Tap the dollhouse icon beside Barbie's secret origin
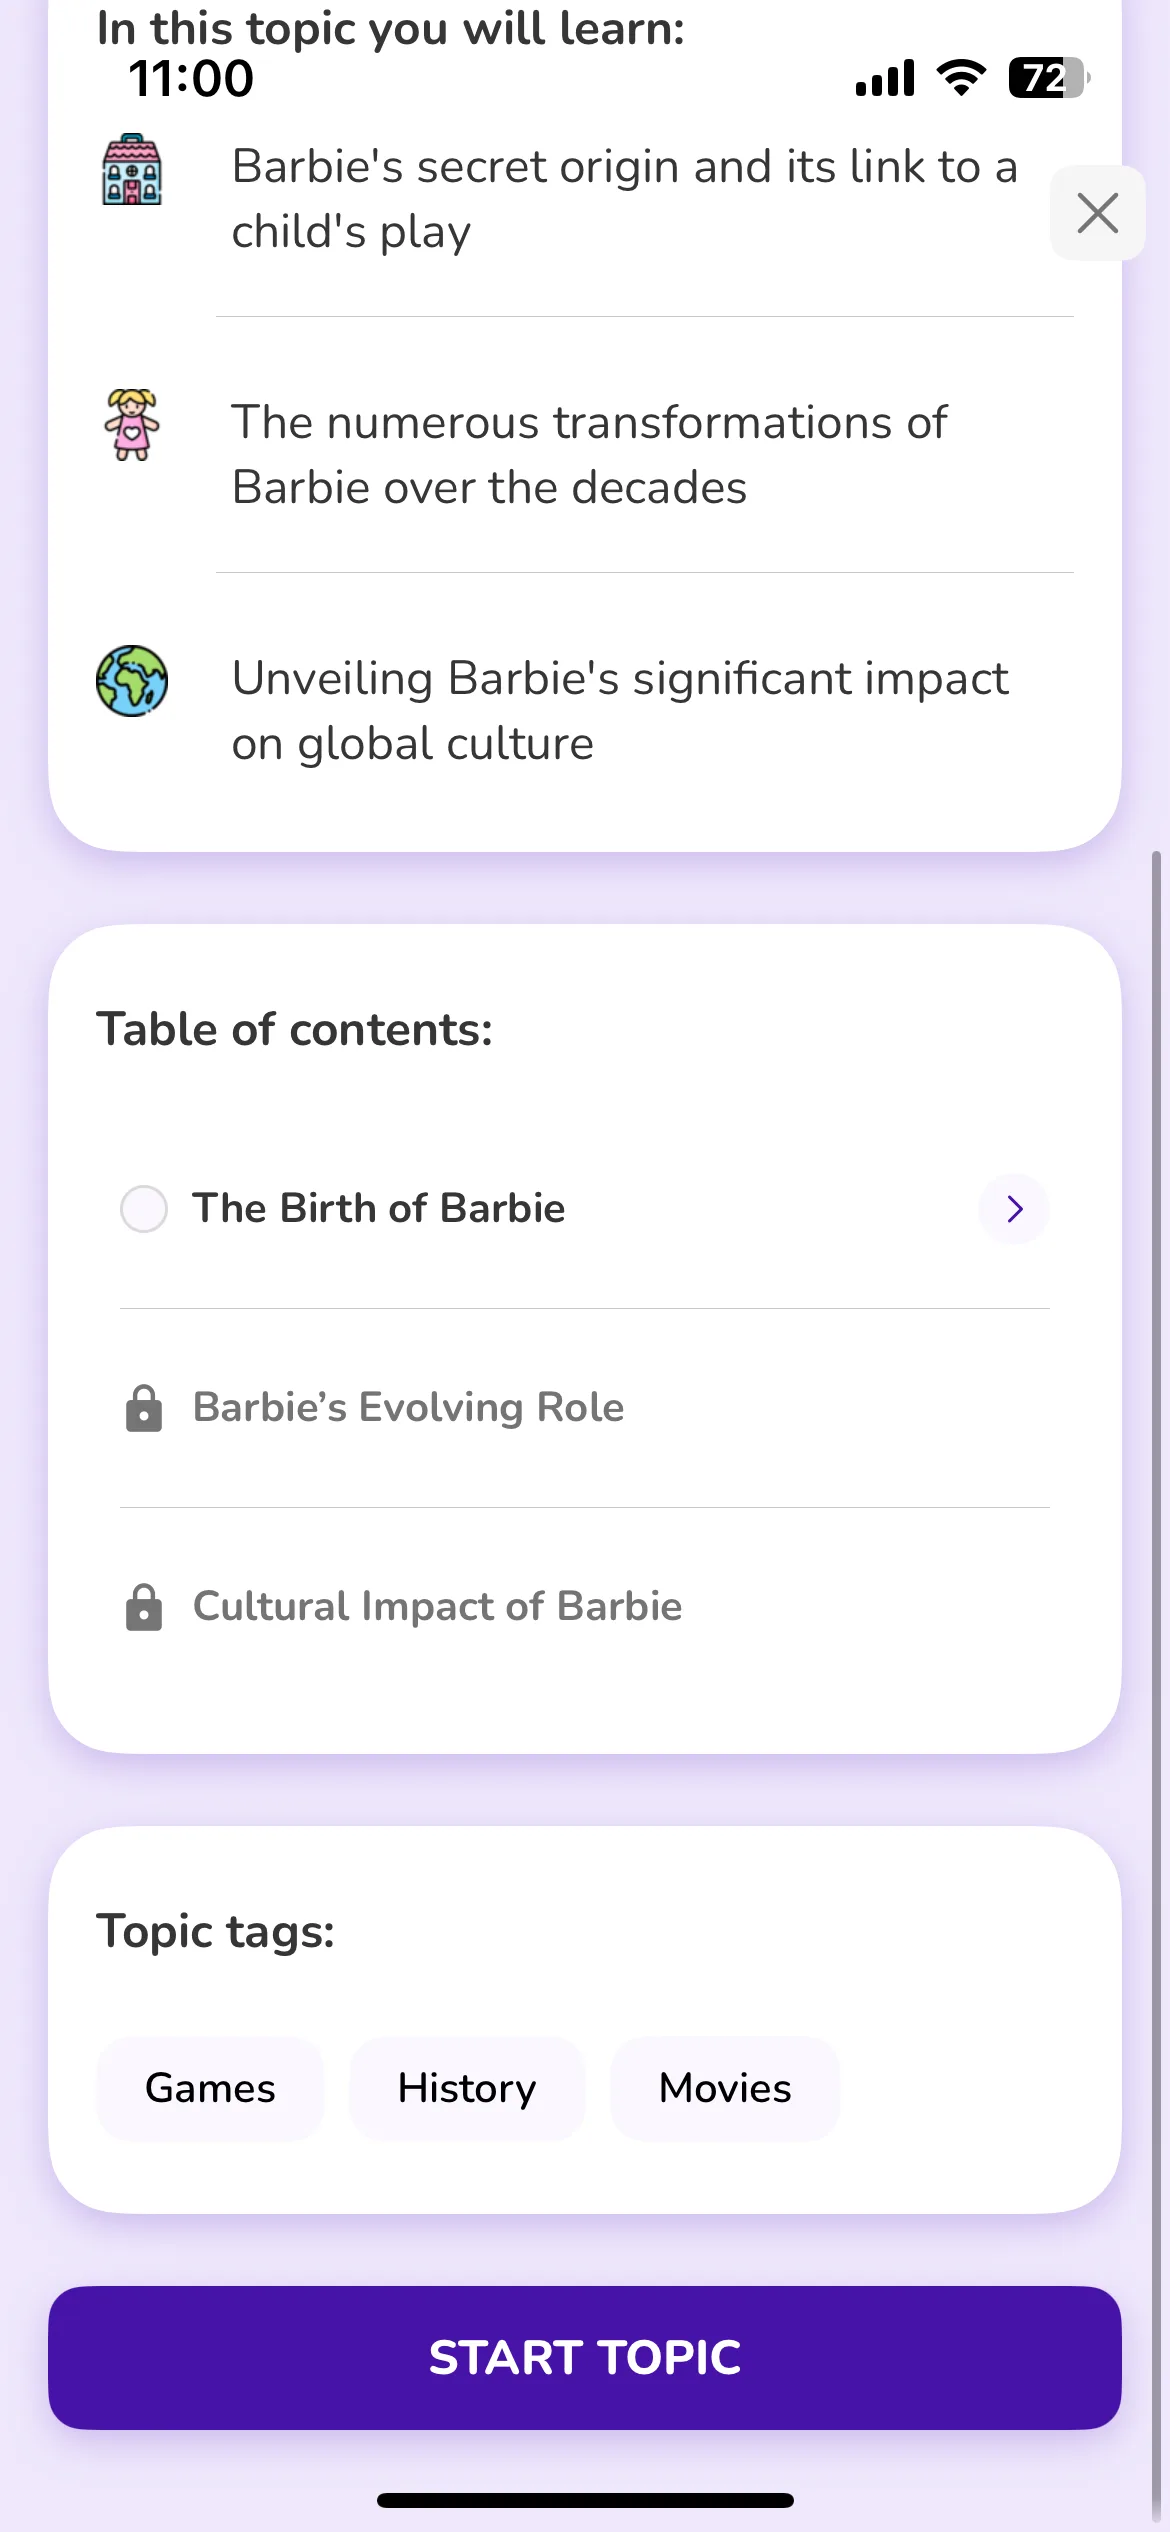 pos(132,169)
